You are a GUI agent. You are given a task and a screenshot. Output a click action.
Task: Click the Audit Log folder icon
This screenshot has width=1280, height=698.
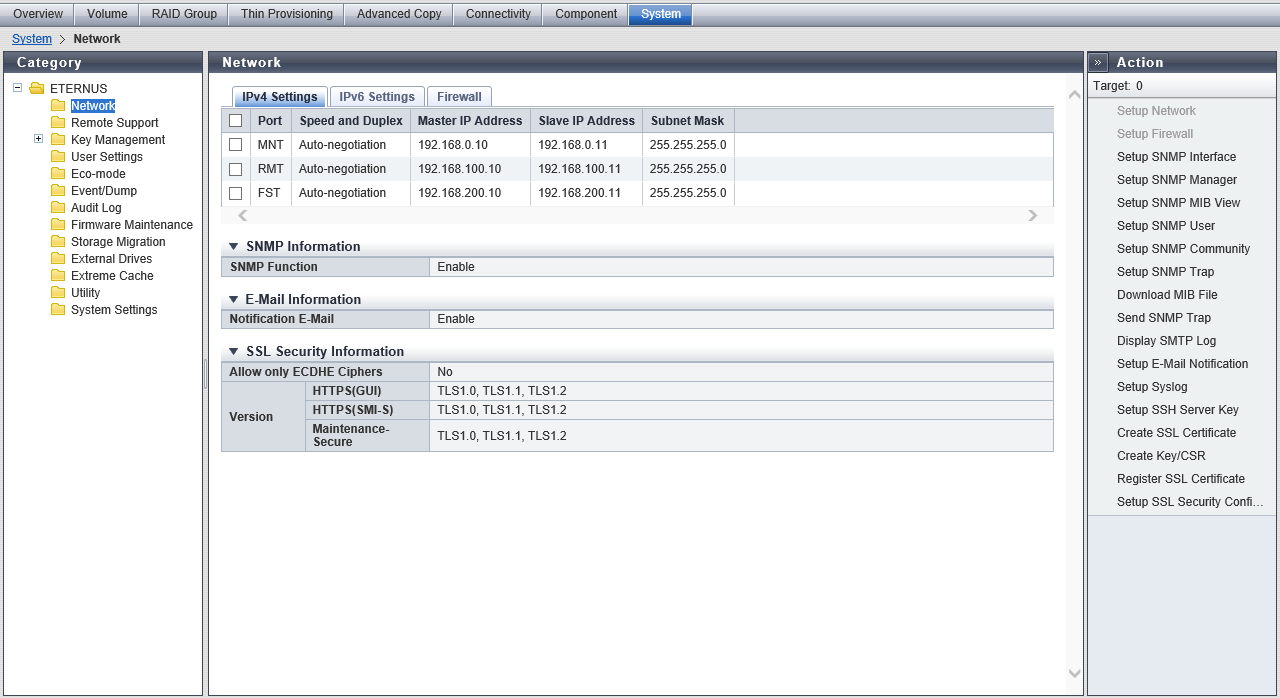[x=58, y=208]
